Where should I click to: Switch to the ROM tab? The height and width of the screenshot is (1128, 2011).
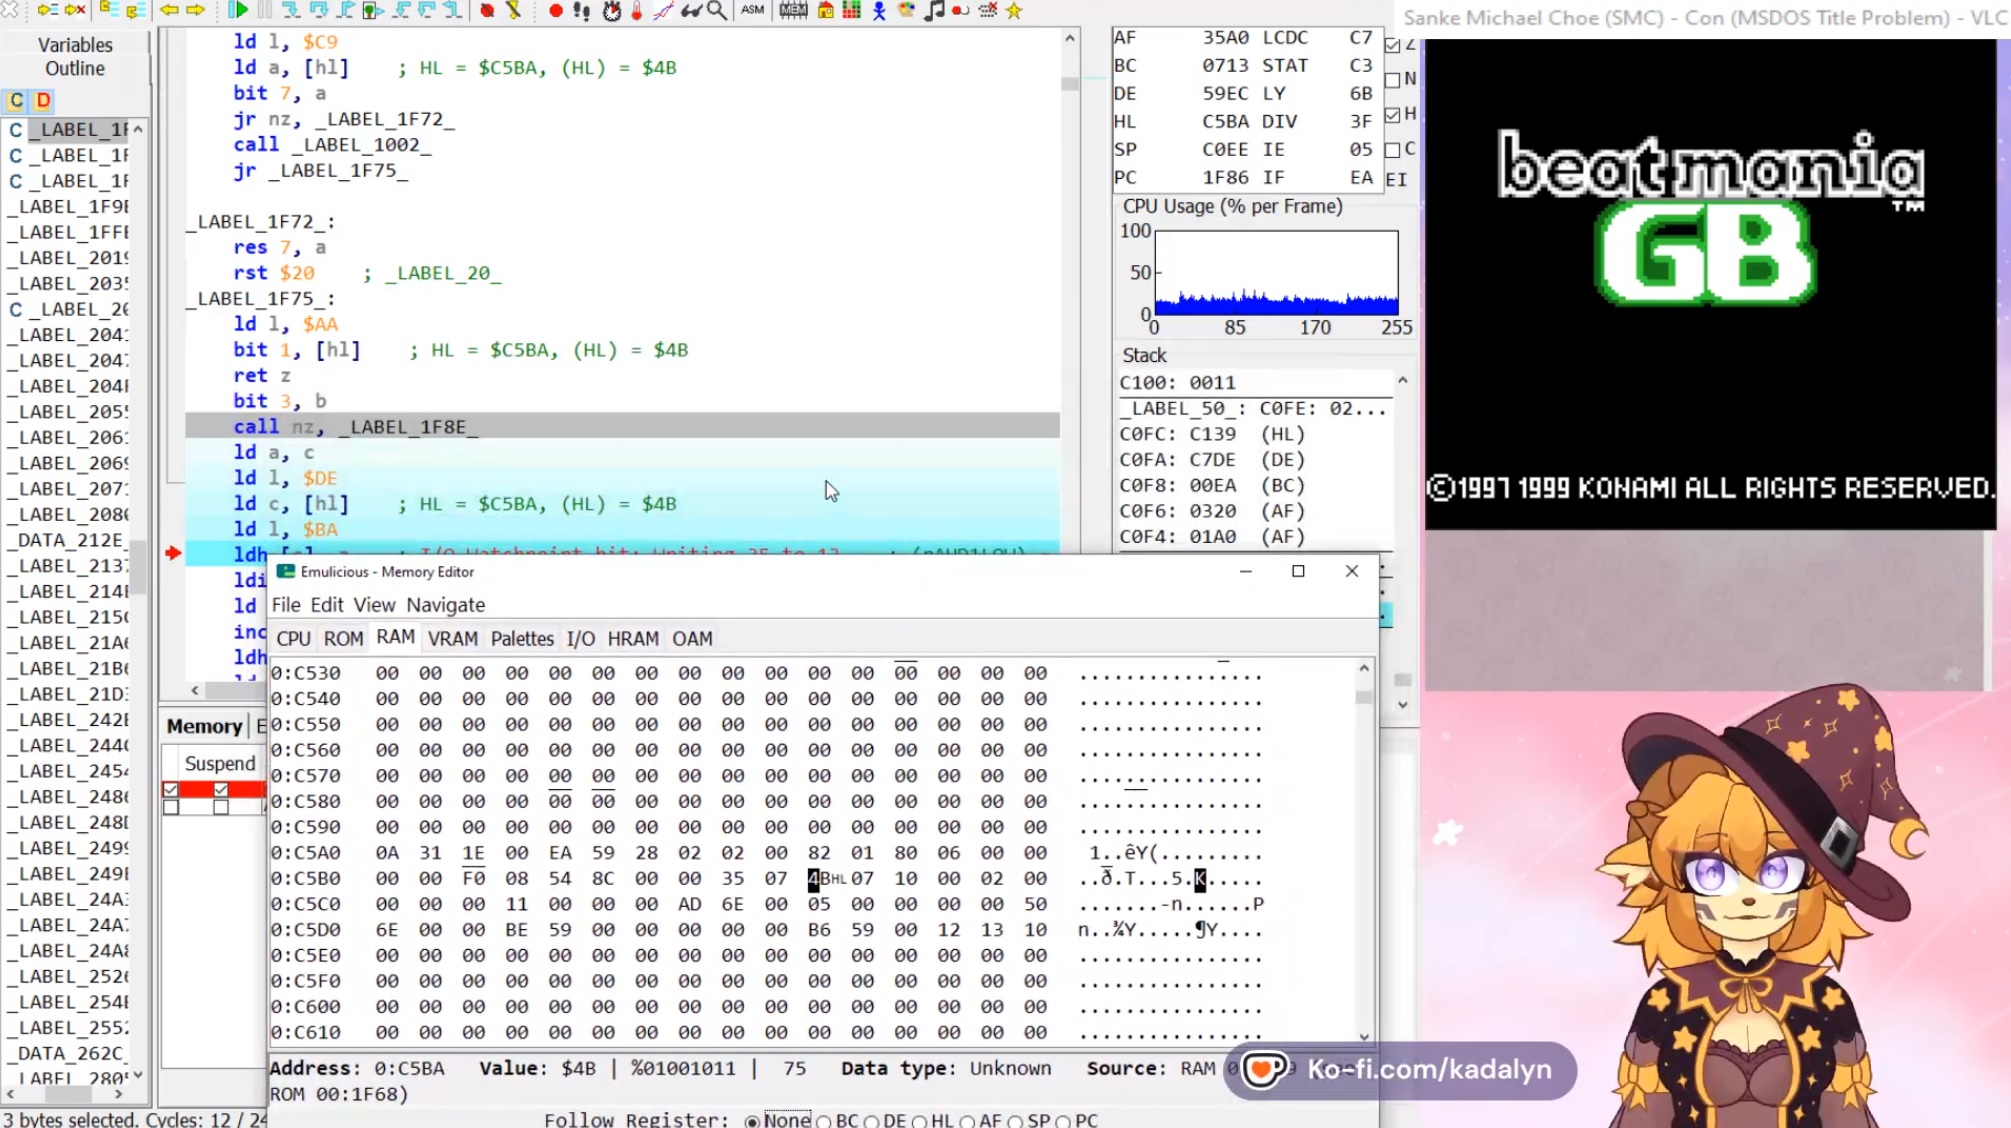343,638
